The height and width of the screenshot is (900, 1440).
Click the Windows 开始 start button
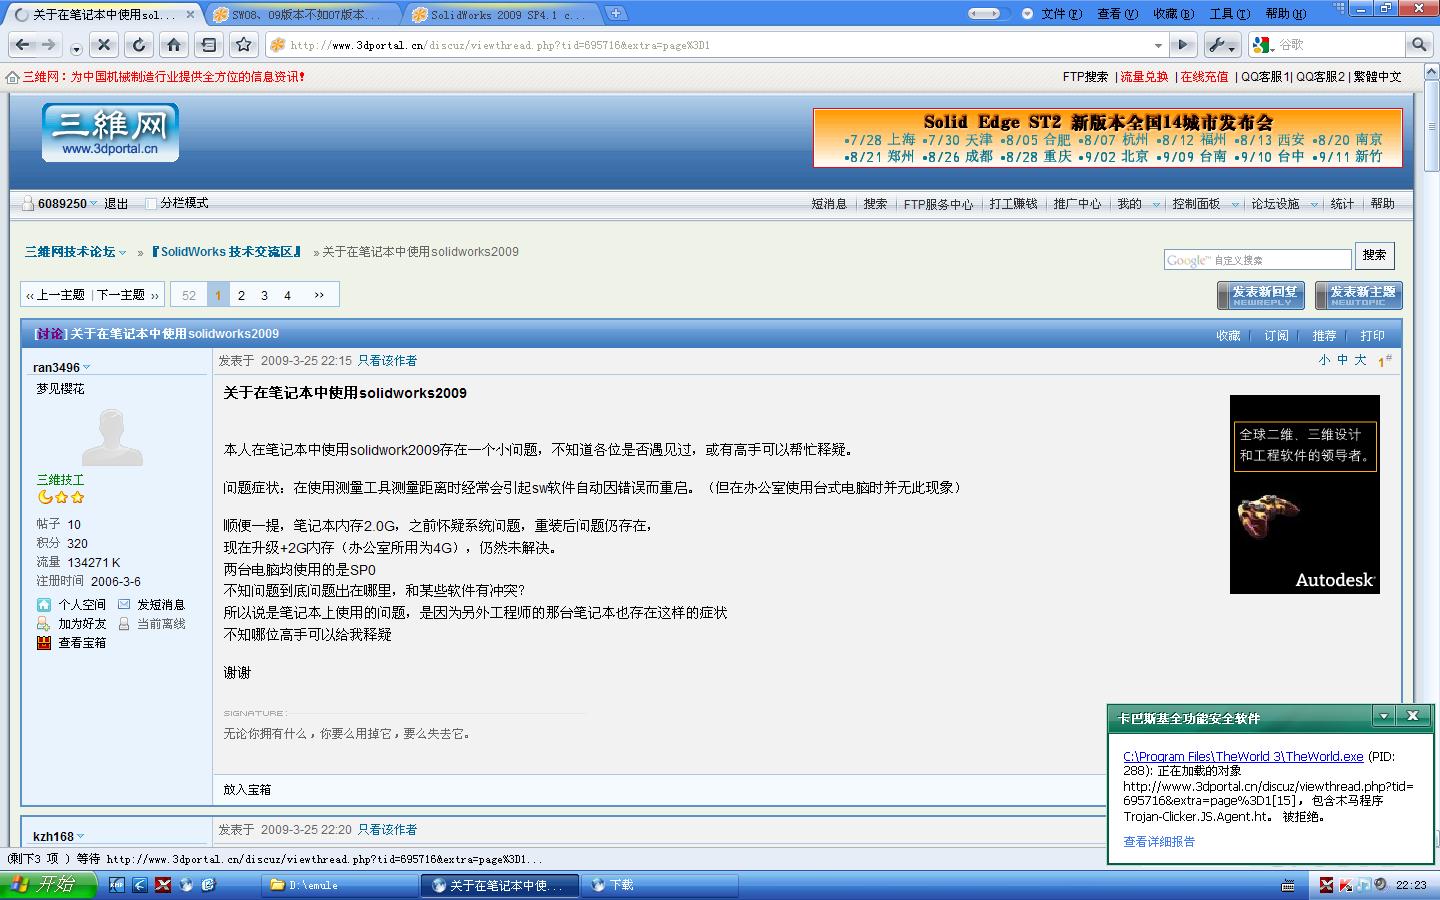click(x=48, y=885)
